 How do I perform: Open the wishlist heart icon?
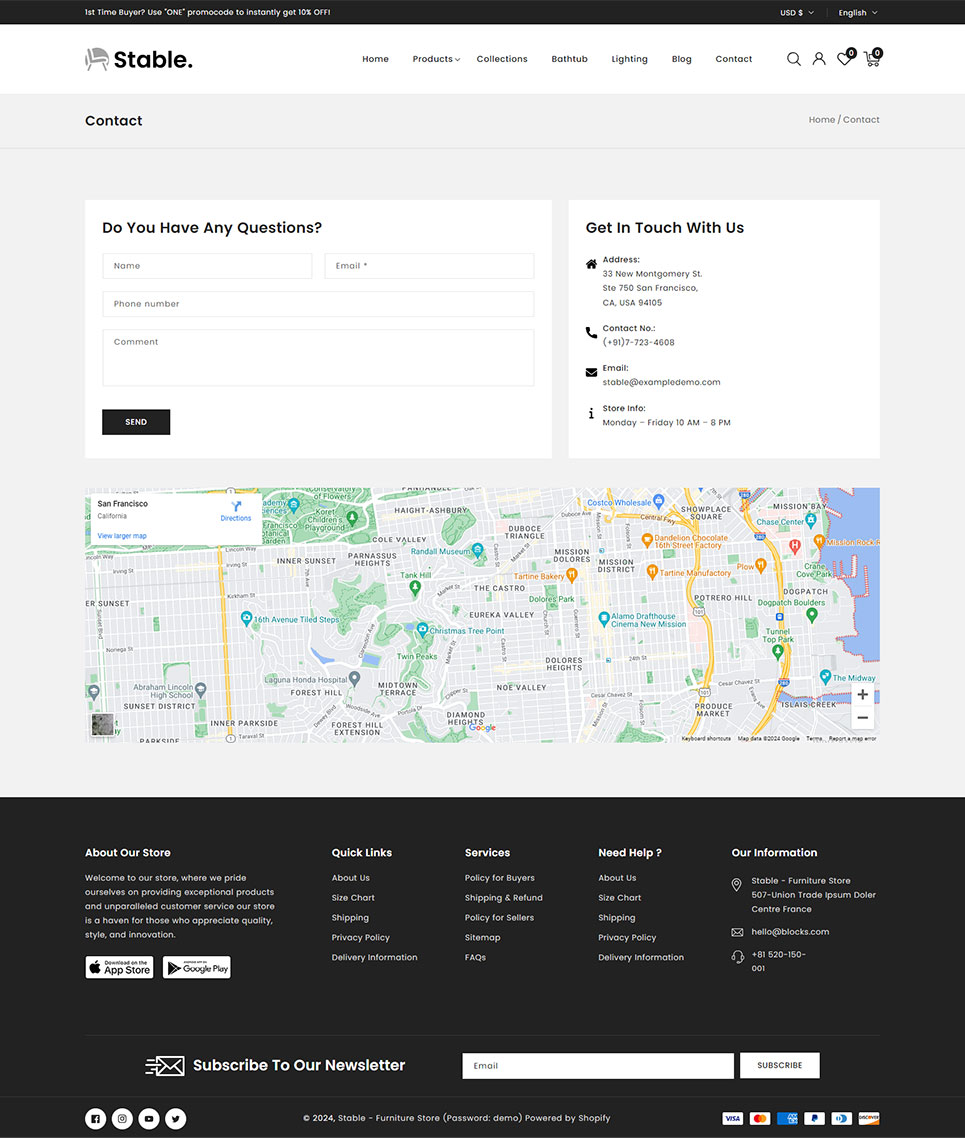[844, 59]
